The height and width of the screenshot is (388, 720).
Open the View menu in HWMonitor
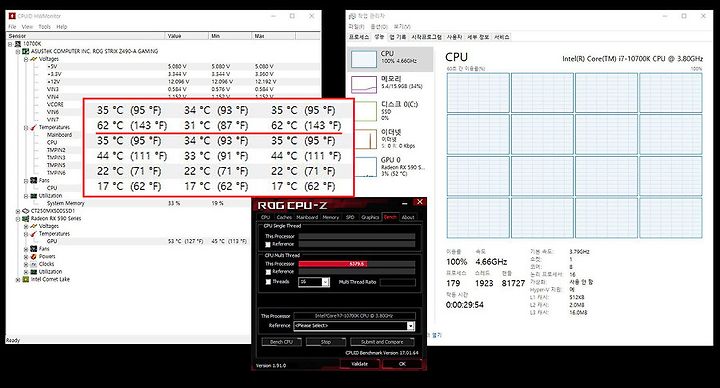point(28,27)
